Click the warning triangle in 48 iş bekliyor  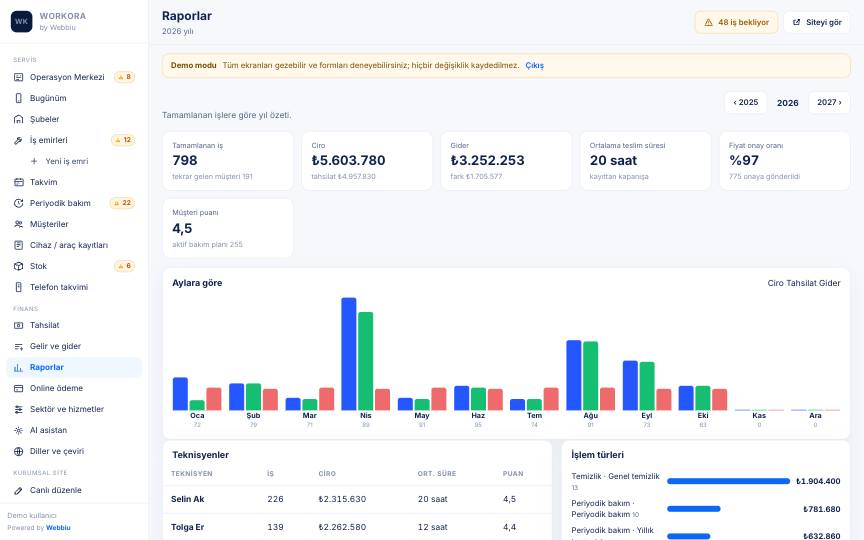point(709,23)
